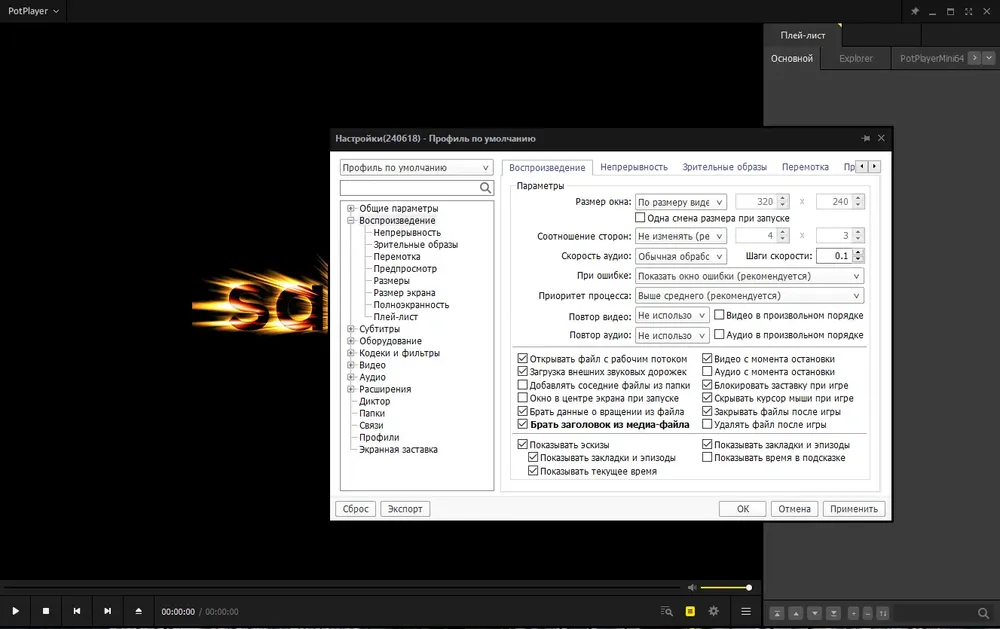The width and height of the screenshot is (1000, 629).
Task: Click the Экспорт button
Action: click(x=405, y=509)
